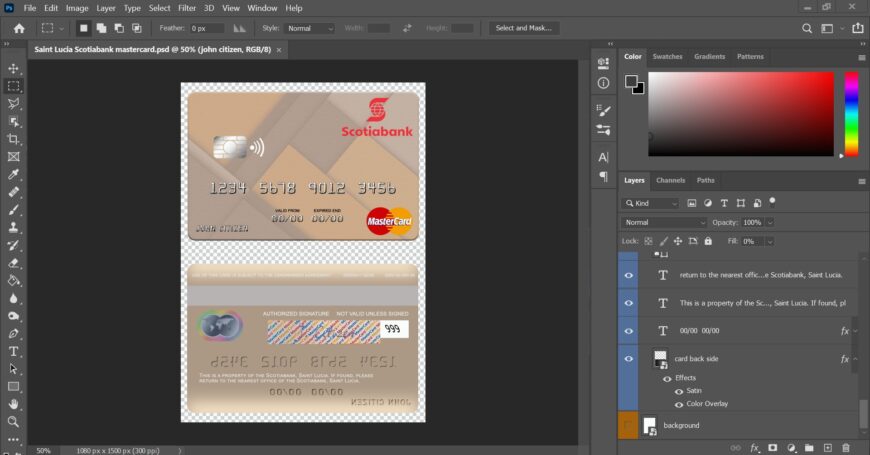Screen dimensions: 870x455
Task: Add layer style with fx icon
Action: [755, 447]
